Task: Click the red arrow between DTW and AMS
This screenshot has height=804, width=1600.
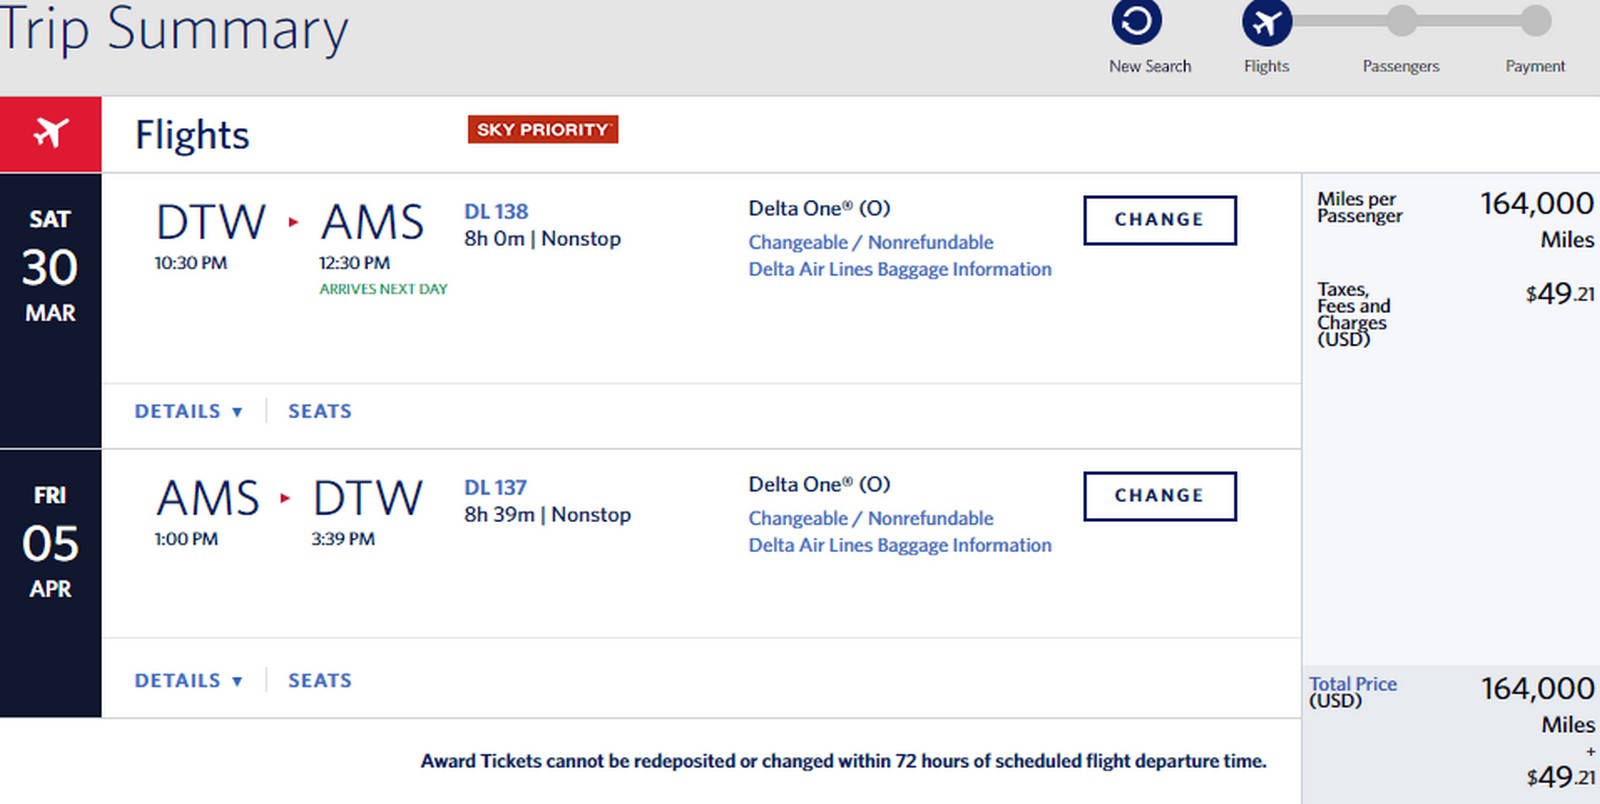Action: point(291,224)
